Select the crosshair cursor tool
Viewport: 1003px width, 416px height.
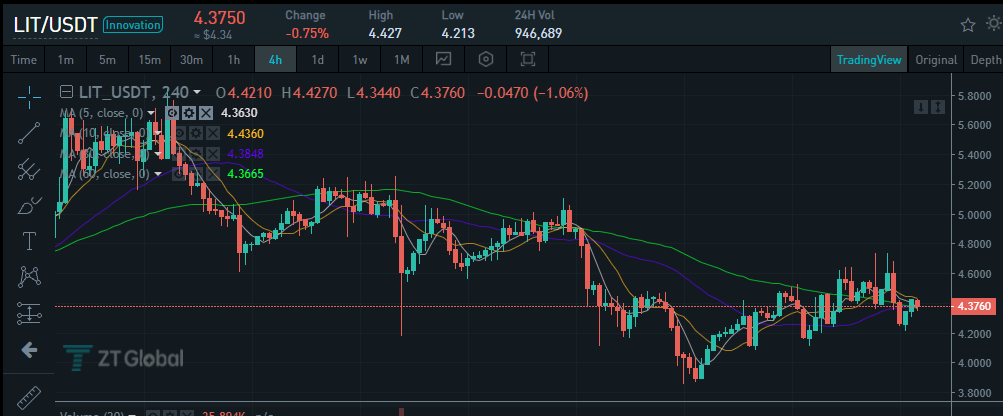[x=29, y=97]
